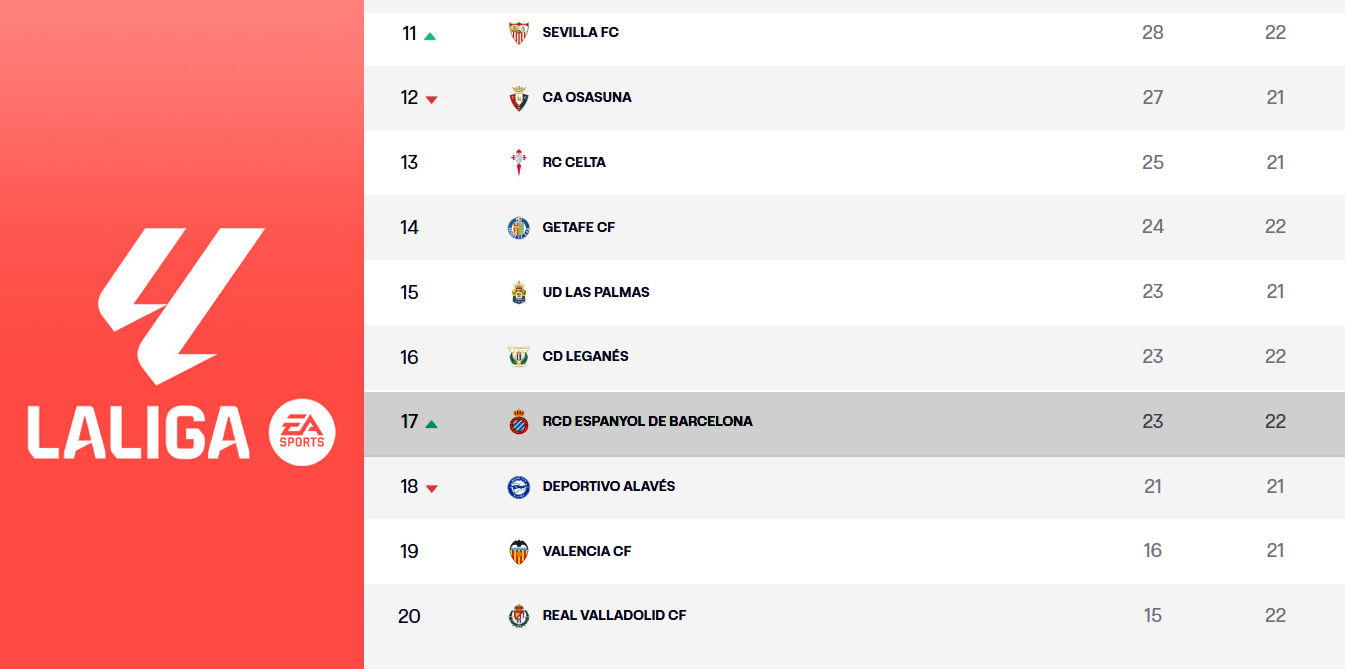The height and width of the screenshot is (669, 1345).
Task: Click the RC Celta club crest
Action: tap(518, 162)
